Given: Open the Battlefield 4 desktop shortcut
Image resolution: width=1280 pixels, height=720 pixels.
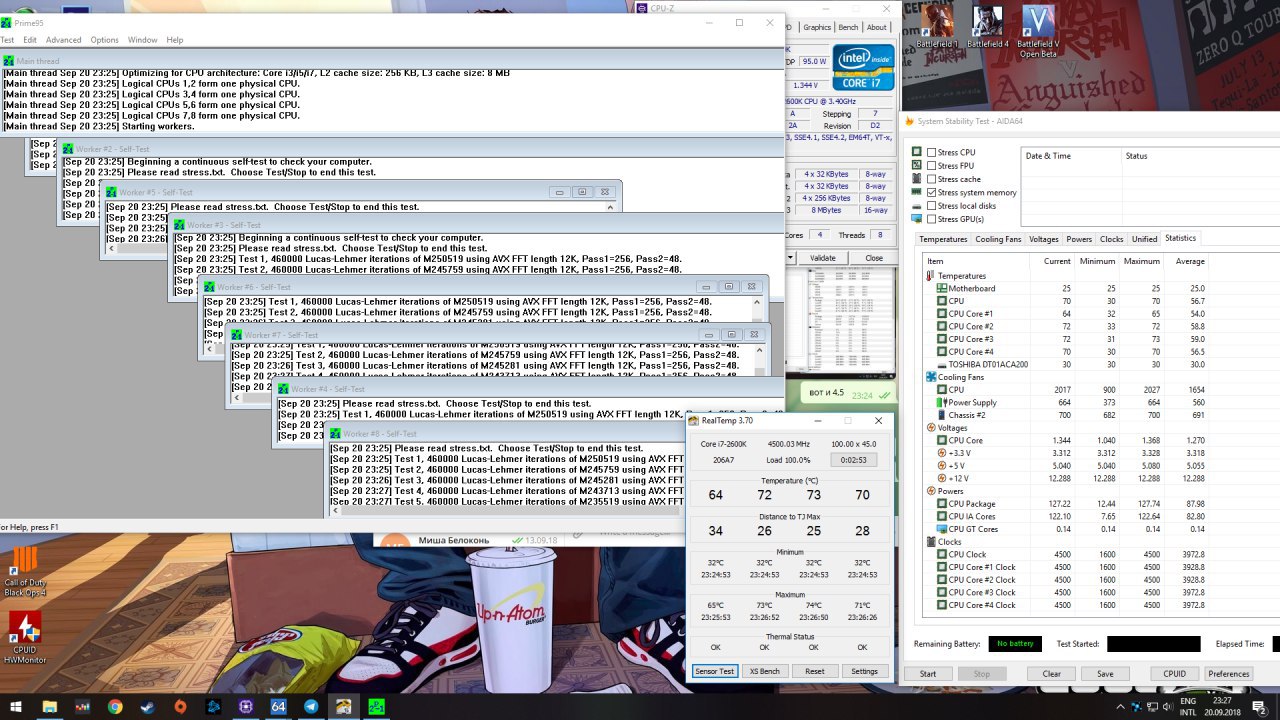Looking at the screenshot, I should coord(988,27).
